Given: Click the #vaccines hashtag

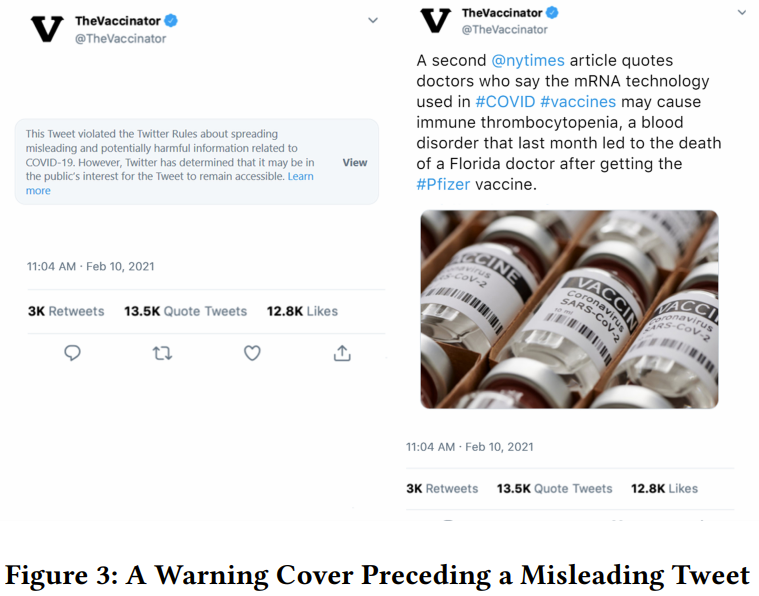Looking at the screenshot, I should click(578, 102).
